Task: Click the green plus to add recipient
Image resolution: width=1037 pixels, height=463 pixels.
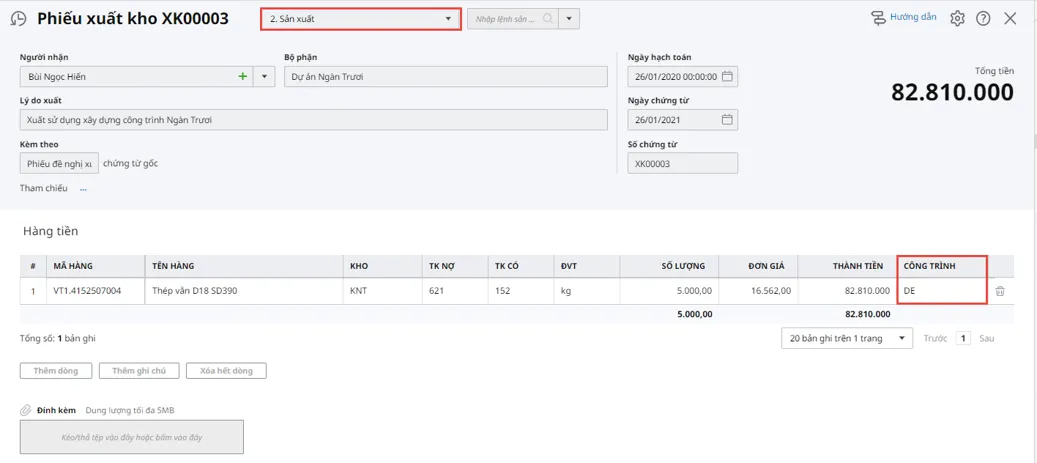Action: click(243, 76)
